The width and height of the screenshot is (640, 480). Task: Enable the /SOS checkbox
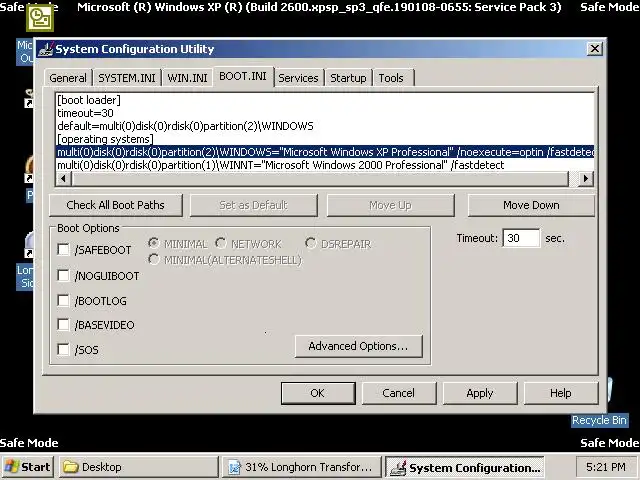coord(63,349)
